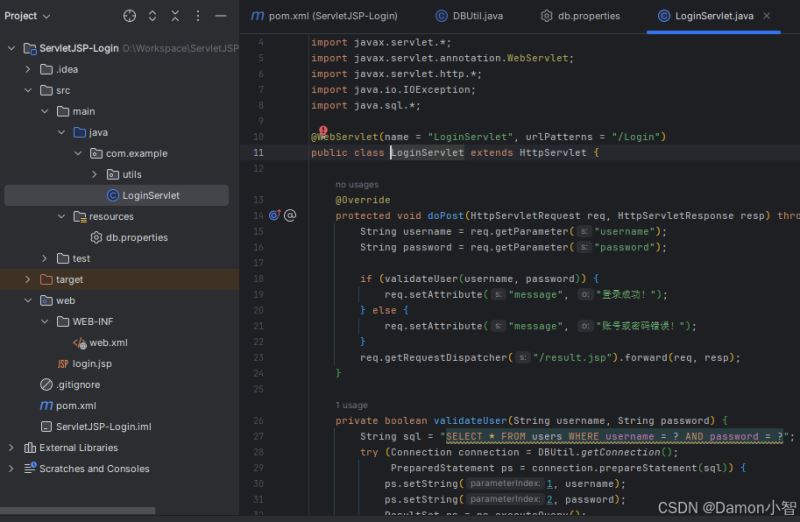Click the Expand All icon in Project panel

(152, 16)
